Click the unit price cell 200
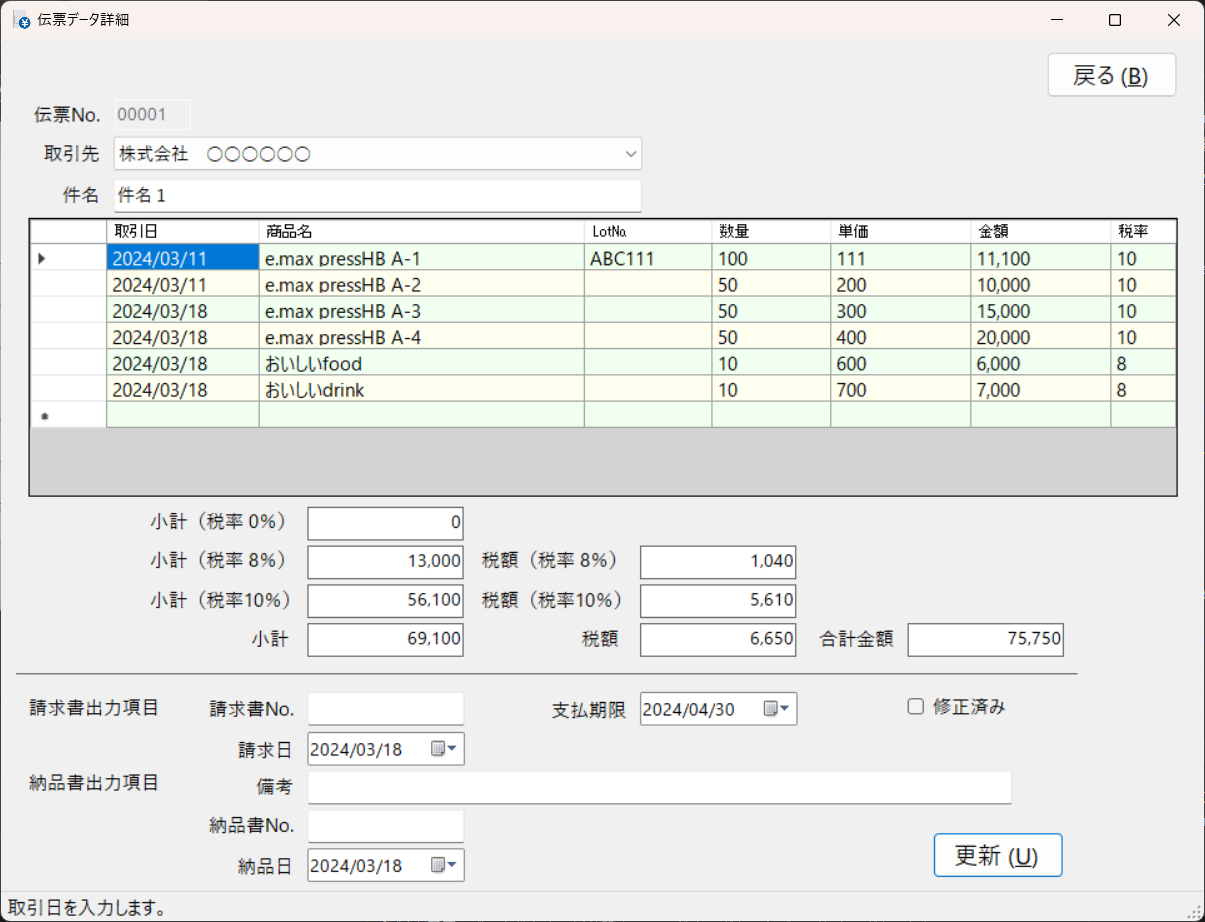This screenshot has width=1205, height=922. coord(900,284)
